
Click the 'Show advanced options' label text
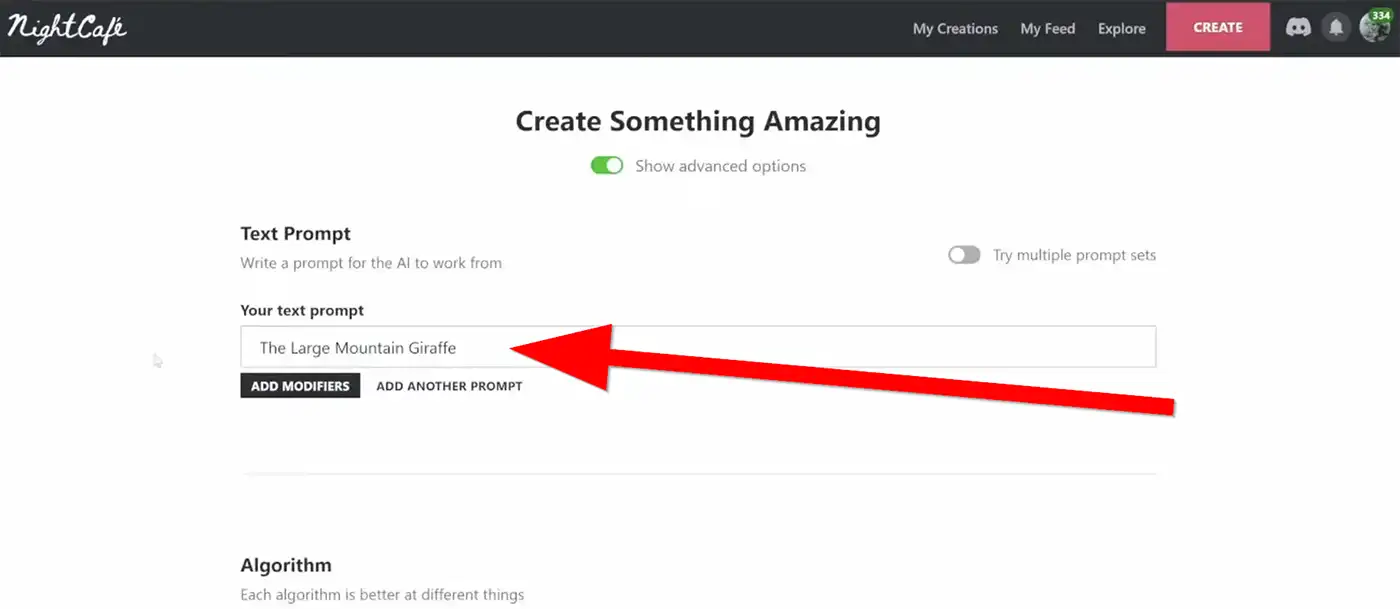pos(720,166)
